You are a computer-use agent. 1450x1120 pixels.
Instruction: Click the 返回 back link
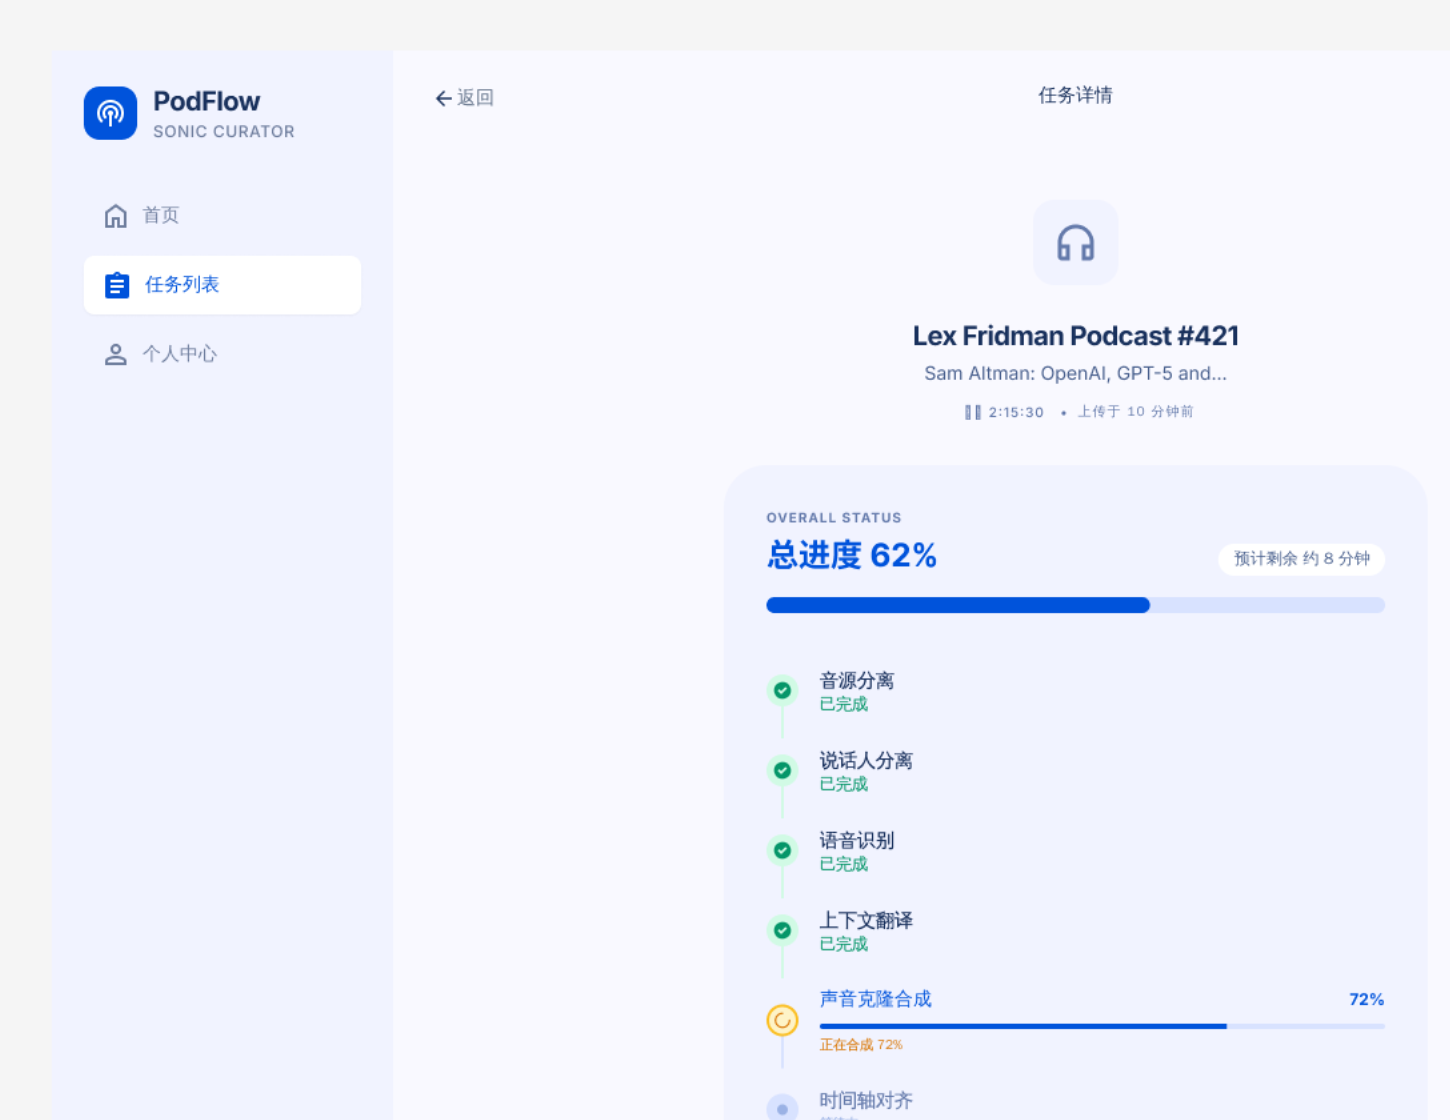click(x=465, y=98)
